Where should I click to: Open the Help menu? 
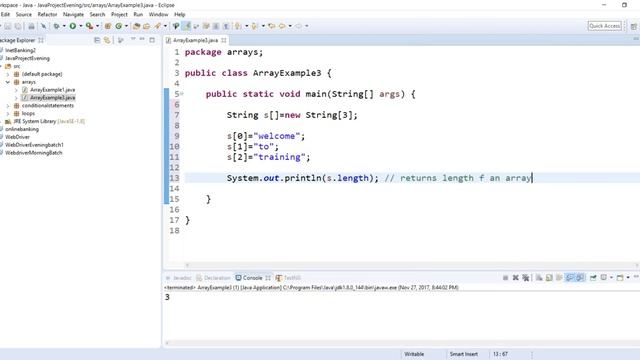pos(180,14)
